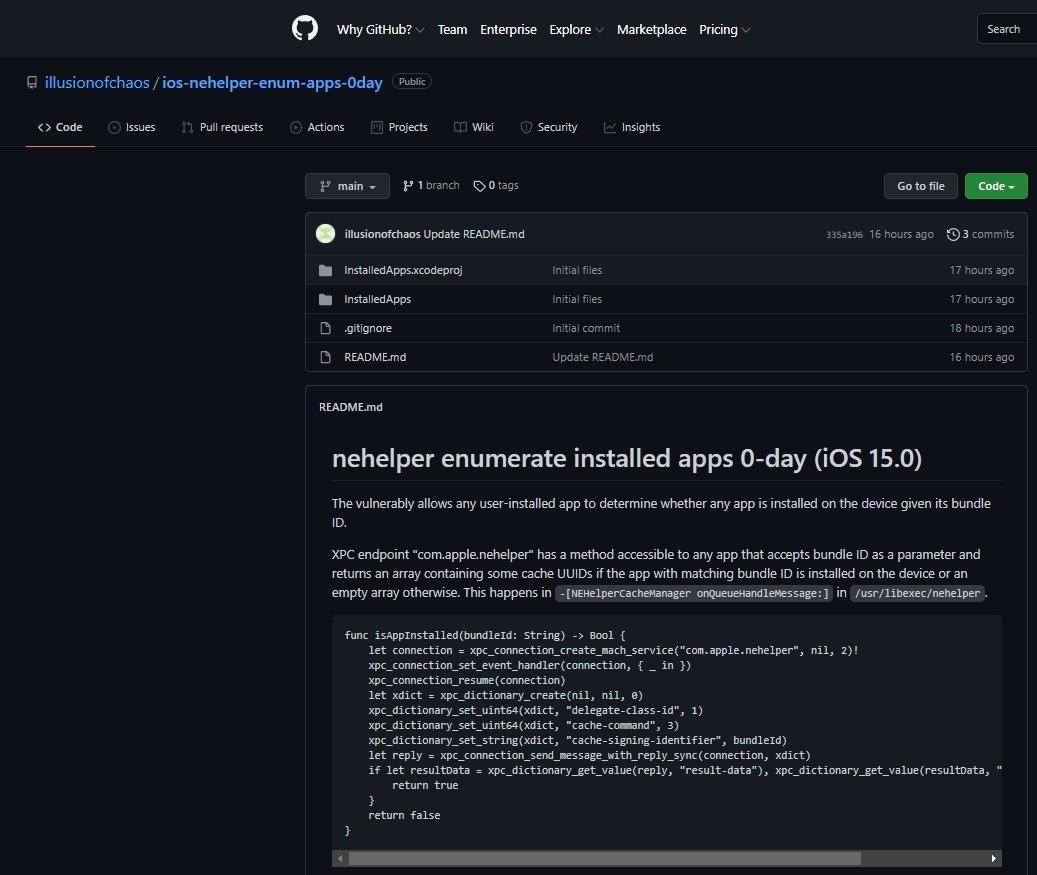Click the Search input field
Viewport: 1037px width, 875px height.
(1007, 29)
